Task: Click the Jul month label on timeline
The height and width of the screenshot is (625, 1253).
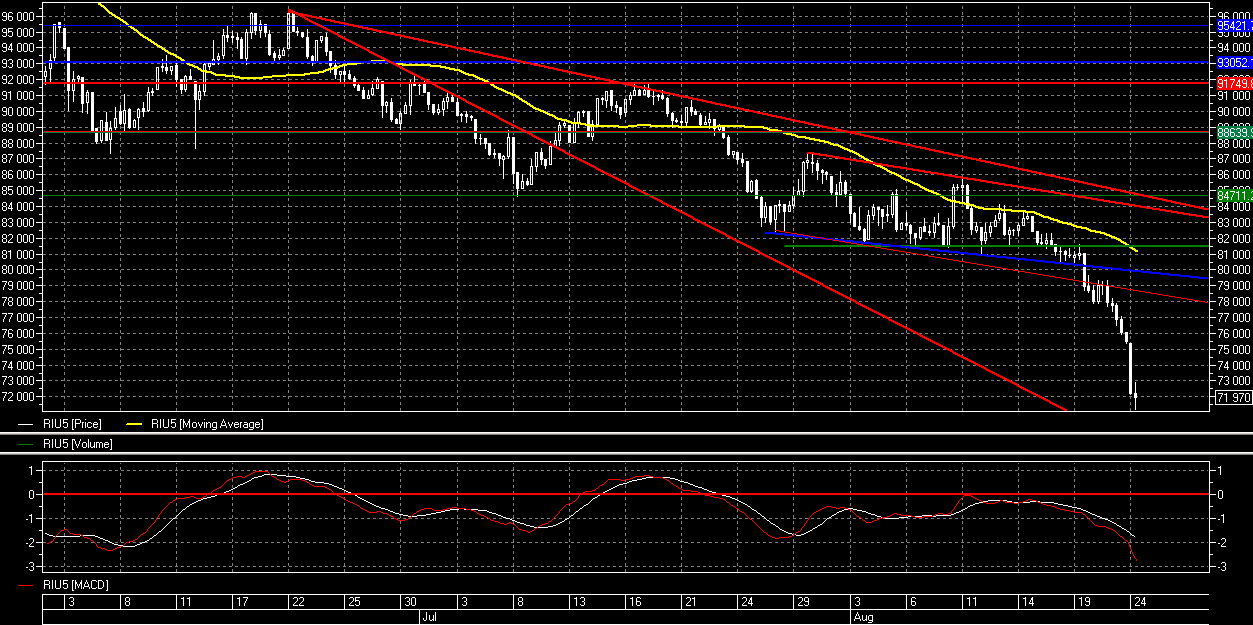Action: point(429,617)
